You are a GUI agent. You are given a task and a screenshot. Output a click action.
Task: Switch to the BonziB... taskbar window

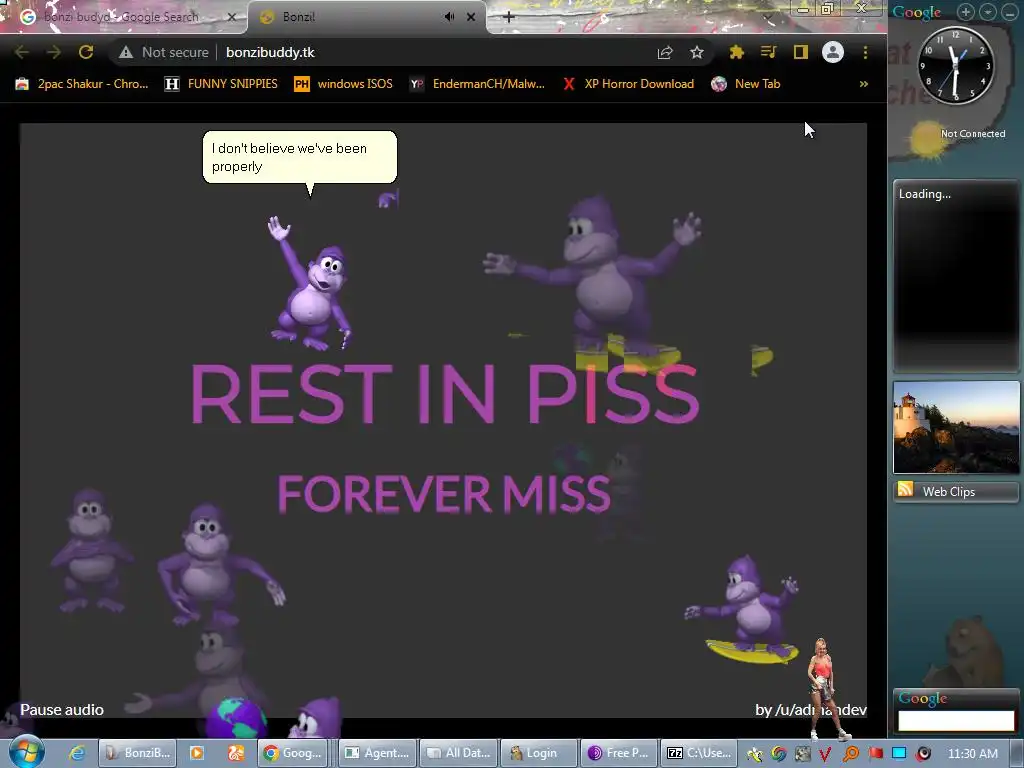coord(138,753)
